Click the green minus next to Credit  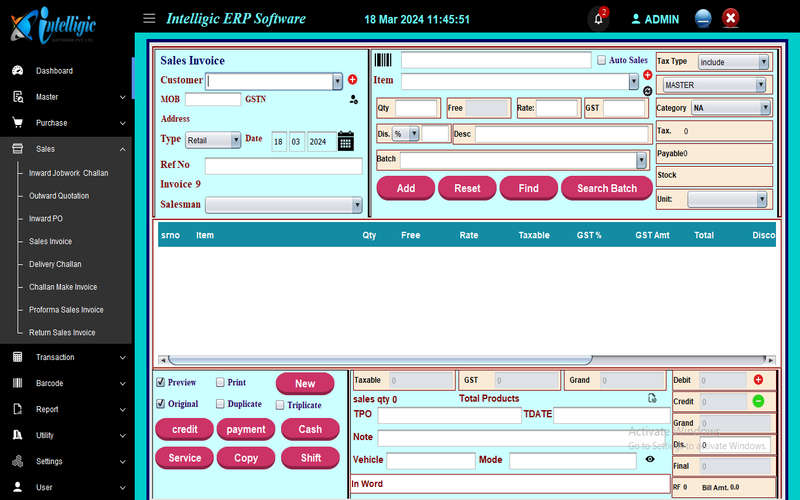(x=758, y=401)
